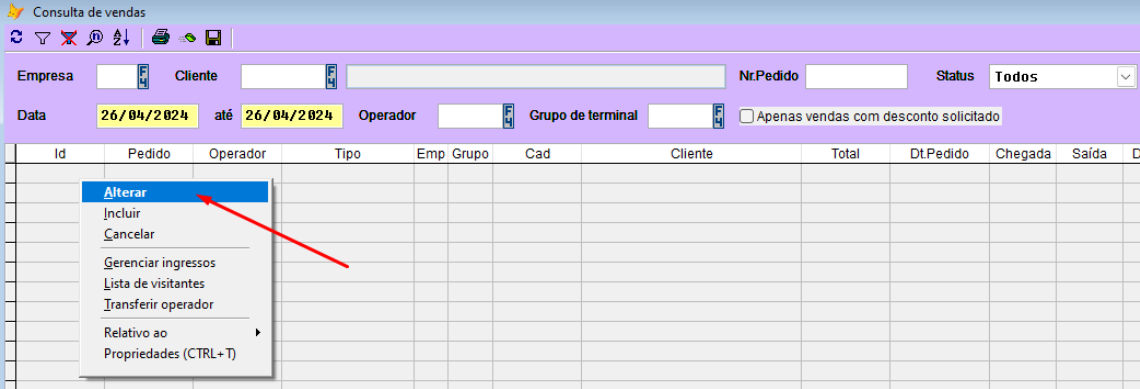Click the floppy disk save icon
The width and height of the screenshot is (1140, 389).
[214, 38]
